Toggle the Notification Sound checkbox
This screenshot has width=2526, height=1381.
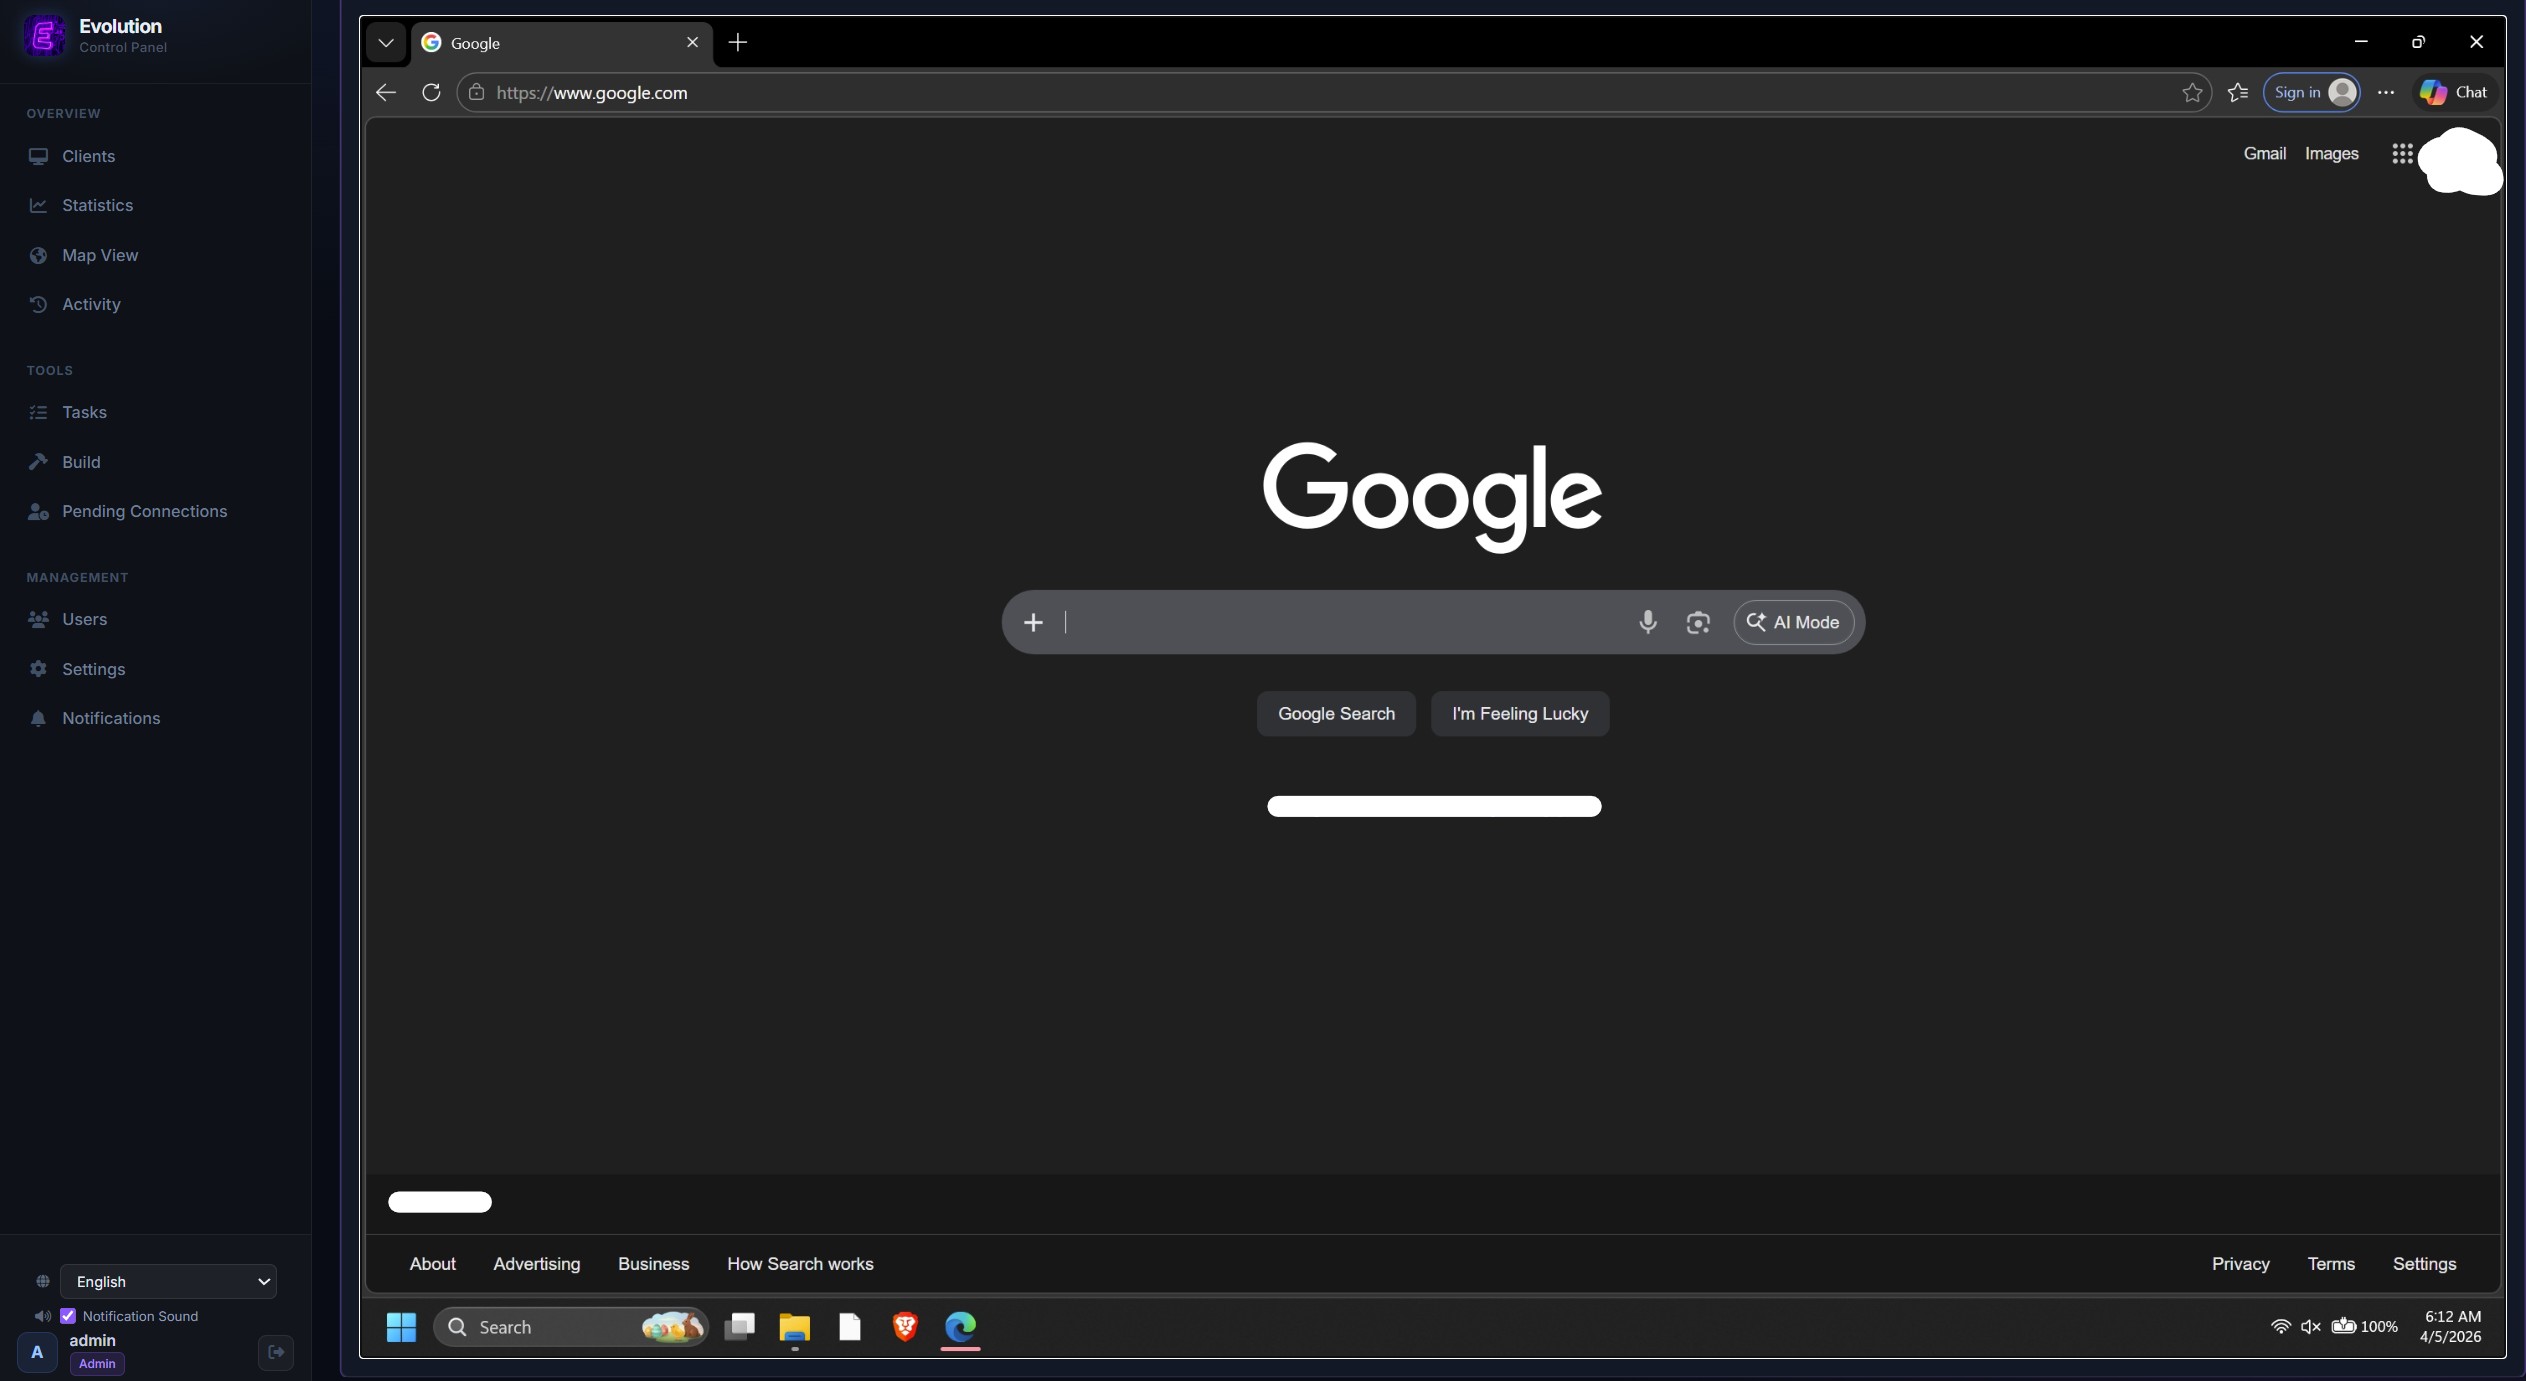[x=68, y=1316]
